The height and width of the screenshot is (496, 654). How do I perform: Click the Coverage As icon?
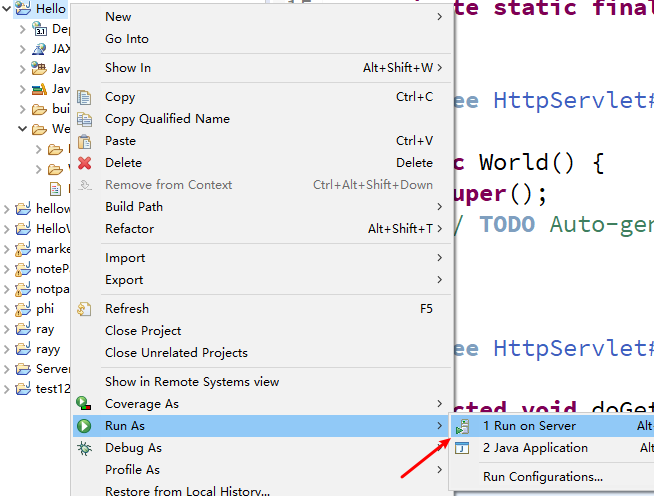point(84,403)
